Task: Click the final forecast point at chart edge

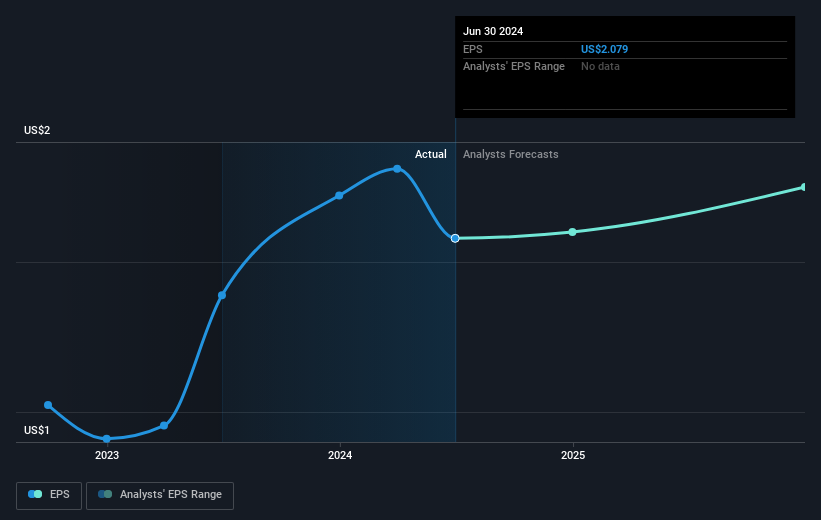Action: [x=804, y=187]
